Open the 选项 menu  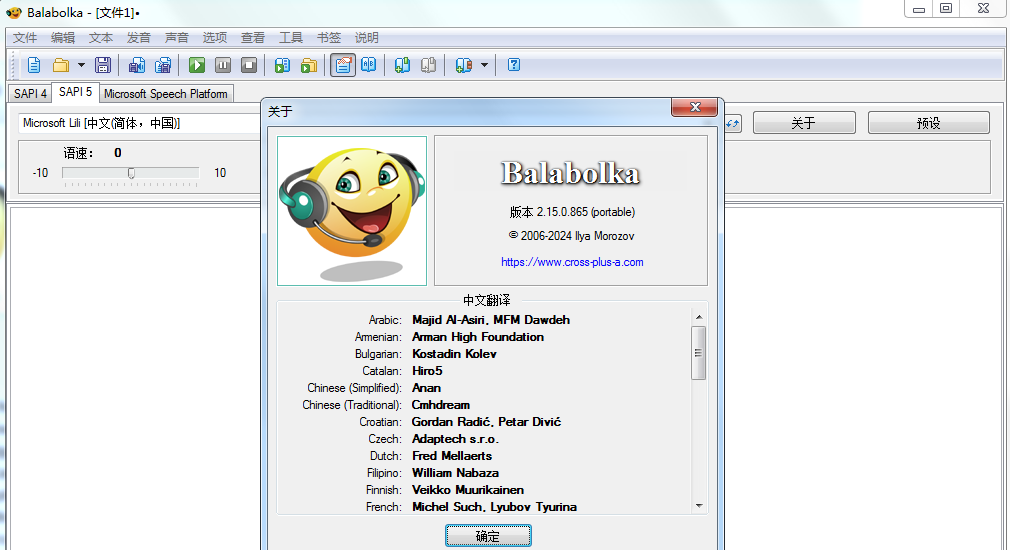pyautogui.click(x=214, y=38)
